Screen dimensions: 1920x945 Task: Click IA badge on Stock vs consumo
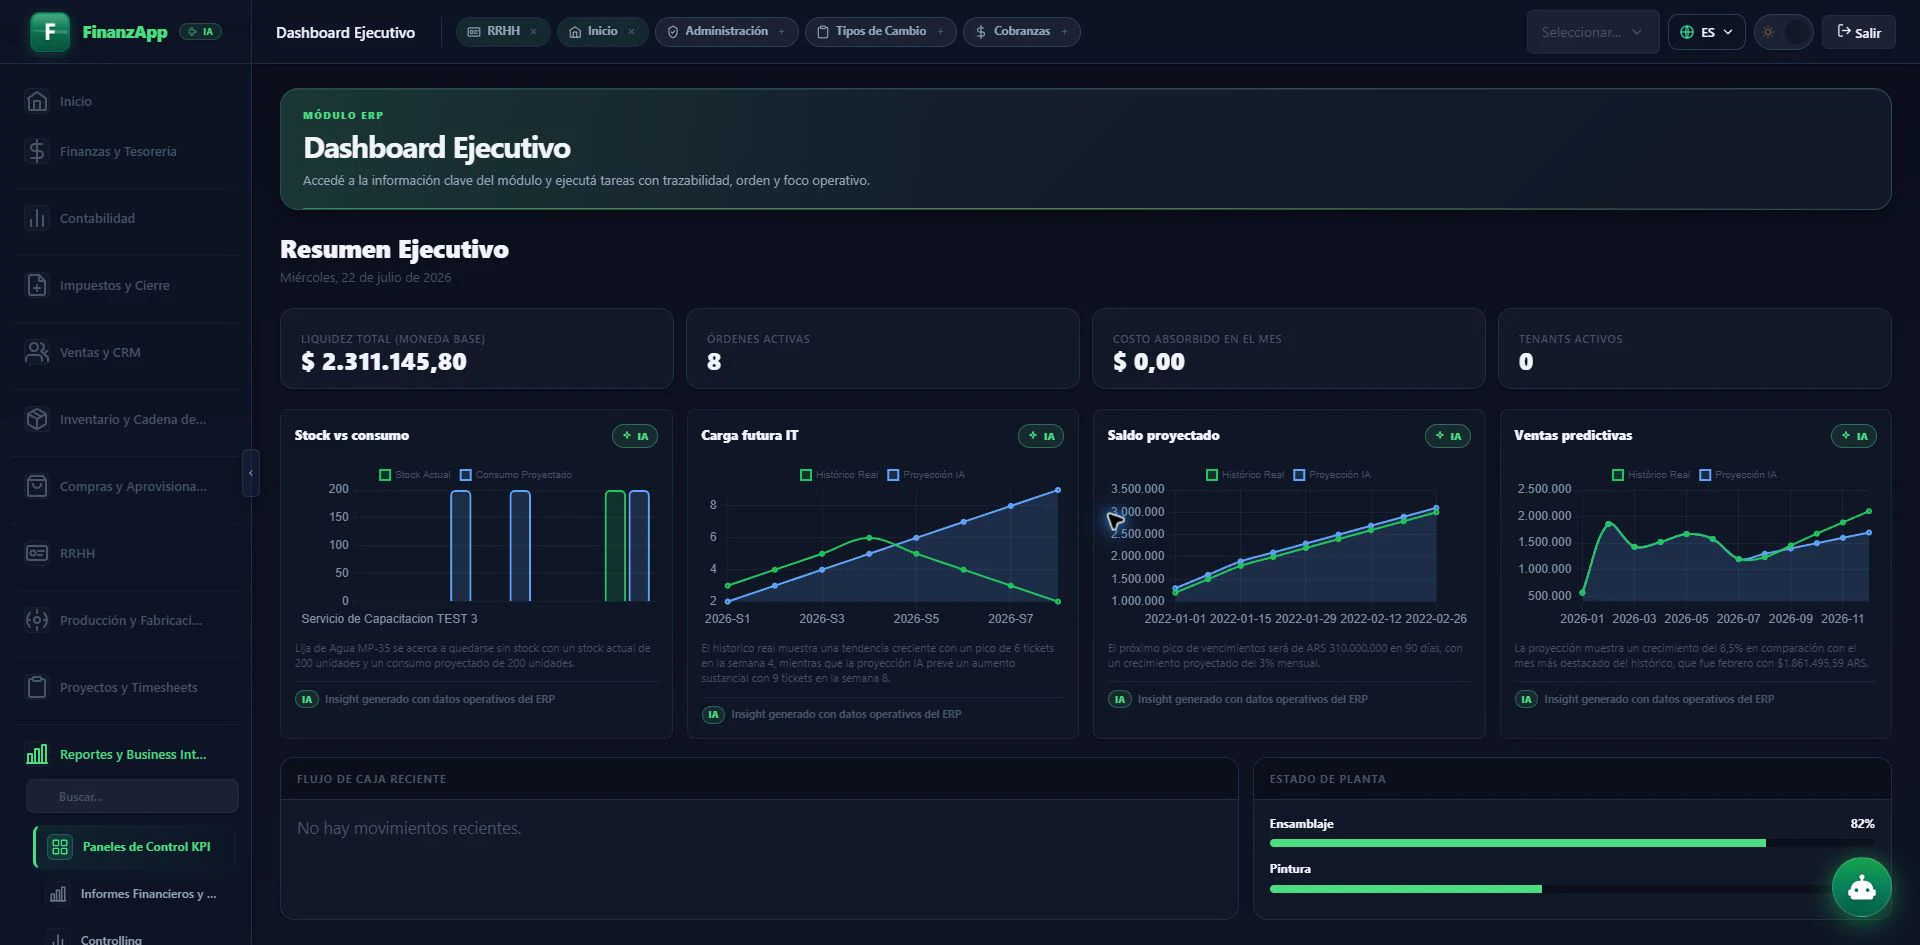click(635, 436)
